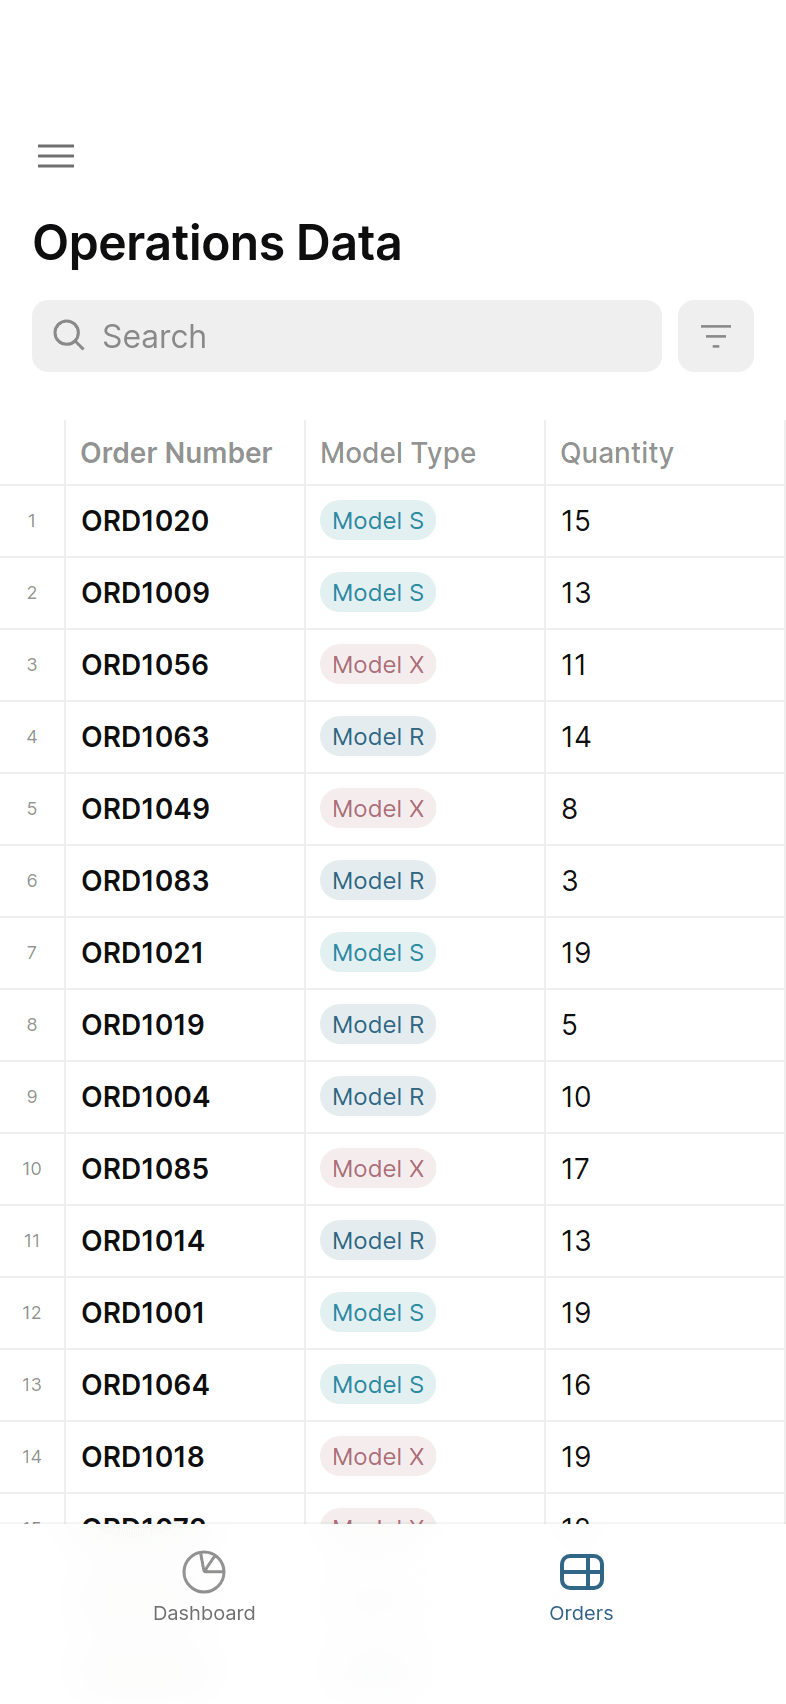Click the Model R tag for ORD1063

378,737
